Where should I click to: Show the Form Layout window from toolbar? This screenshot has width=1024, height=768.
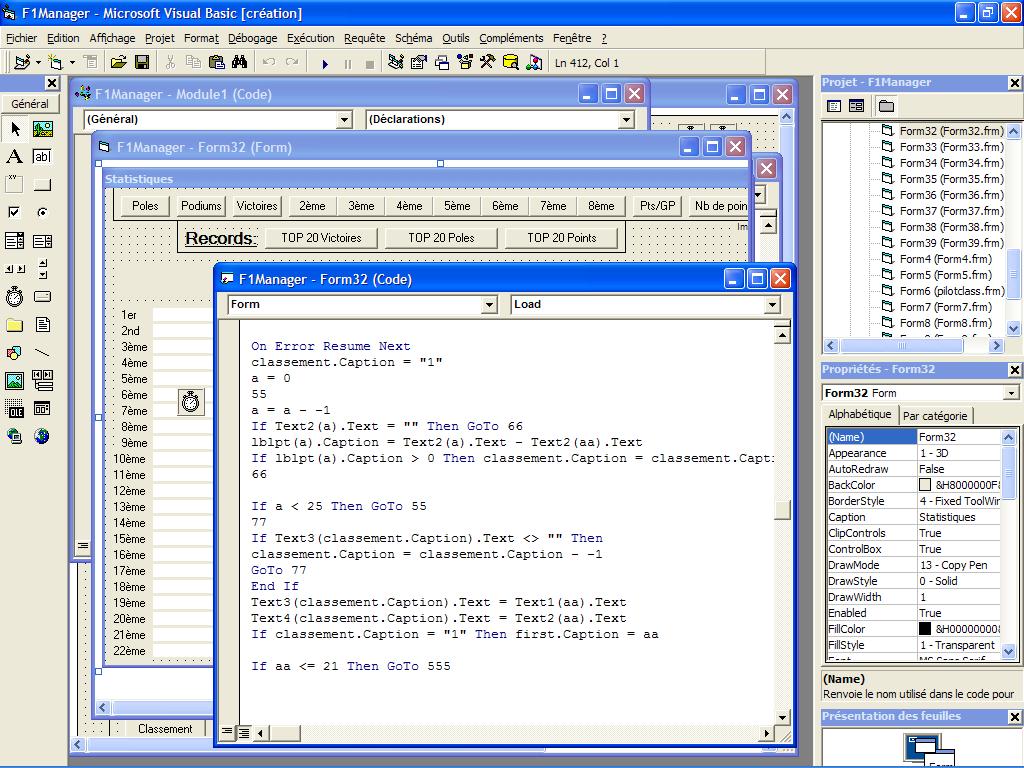pos(442,63)
